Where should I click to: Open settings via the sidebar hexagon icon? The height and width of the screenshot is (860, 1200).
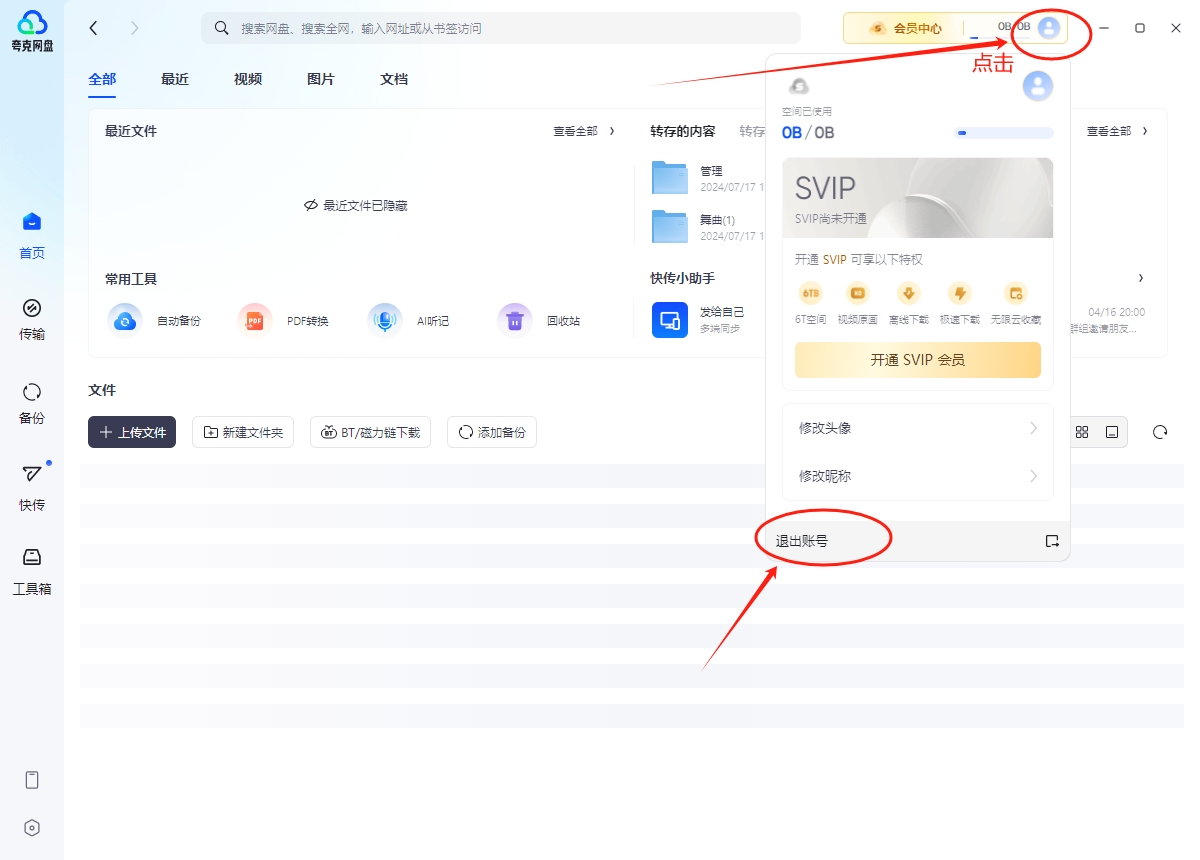point(32,828)
